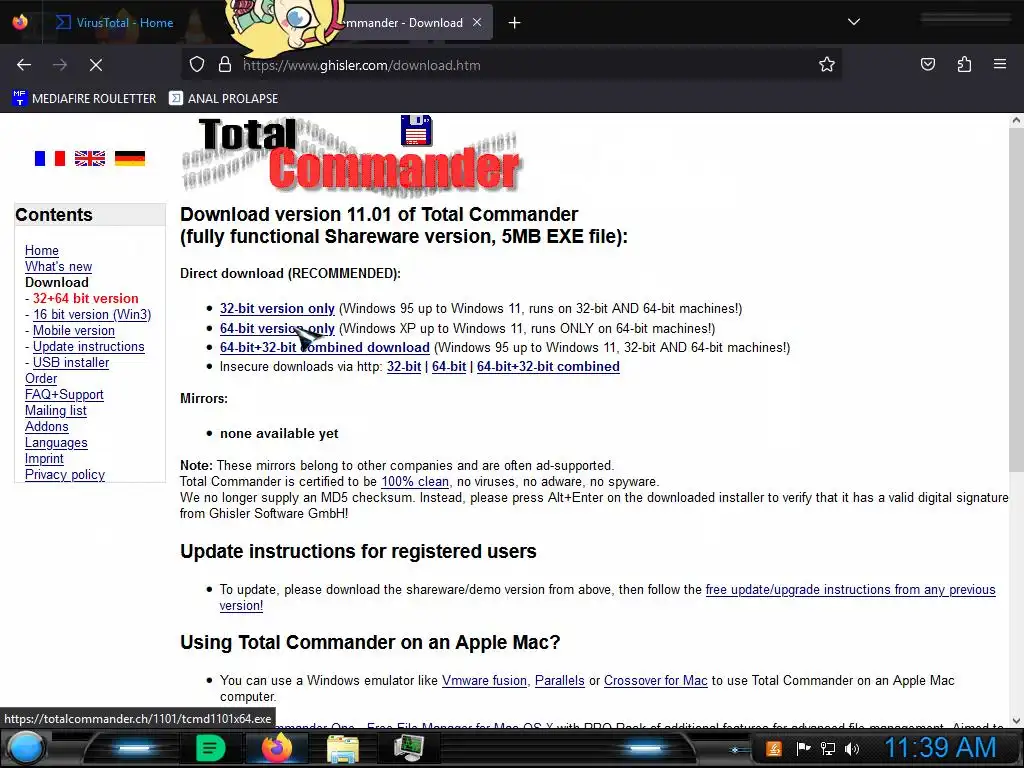Click insecure http 64-bit+32-bit combined link
Viewport: 1024px width, 768px height.
click(548, 366)
